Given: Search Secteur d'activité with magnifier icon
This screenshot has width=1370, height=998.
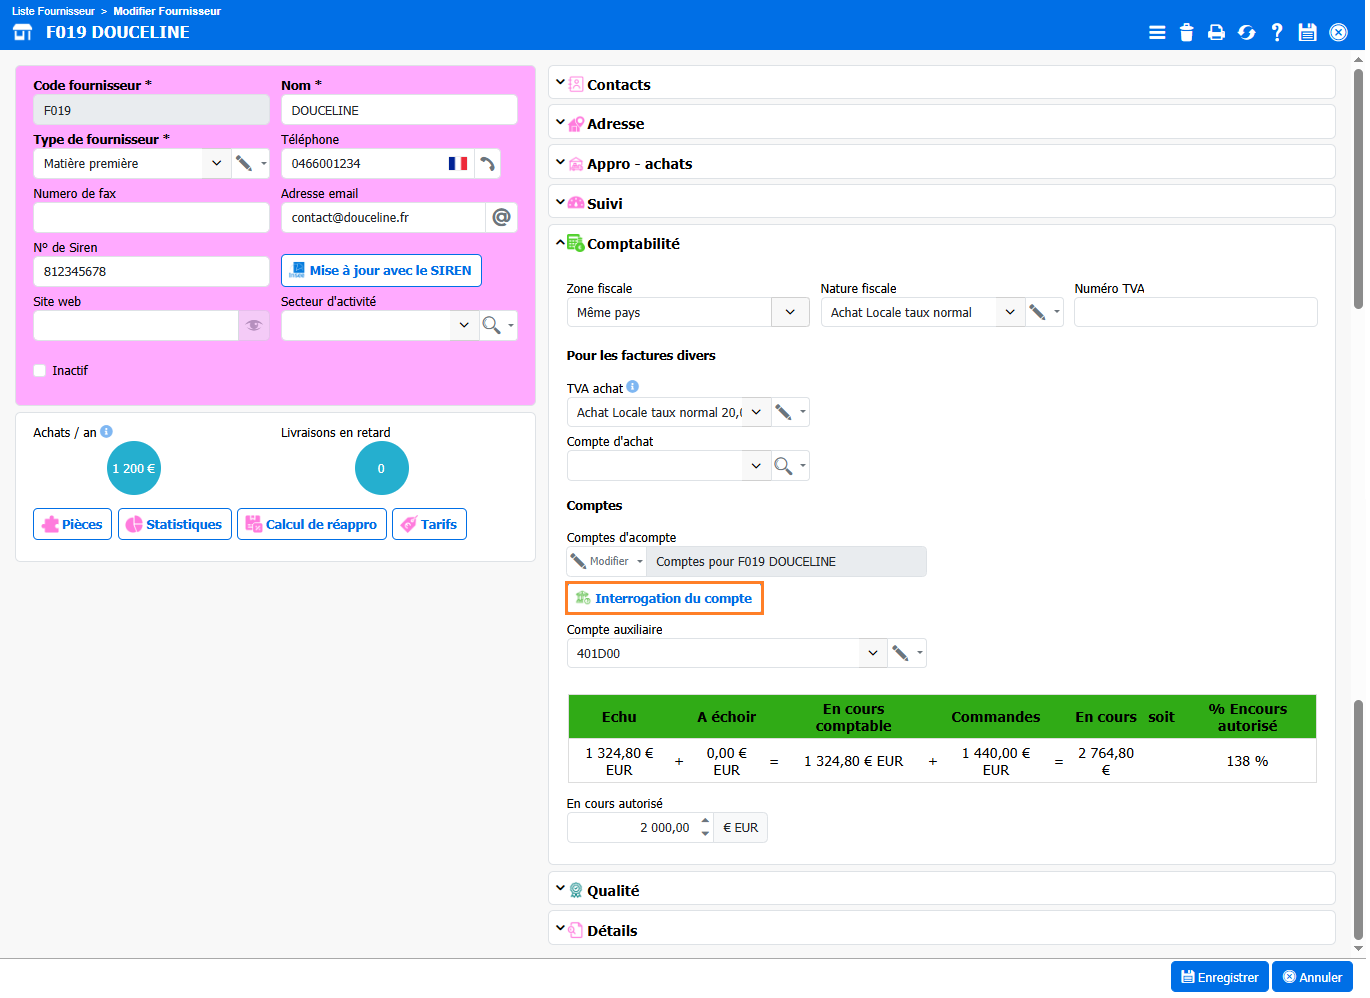Looking at the screenshot, I should [491, 325].
